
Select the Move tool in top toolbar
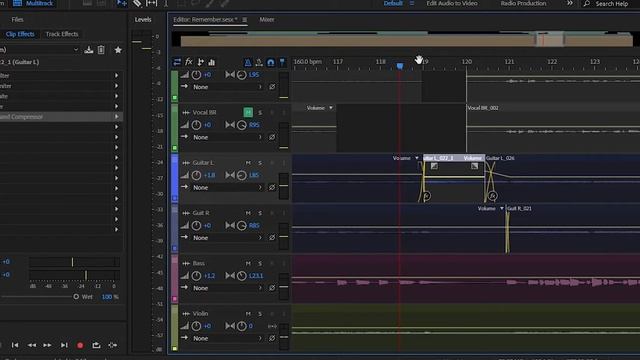point(122,3)
